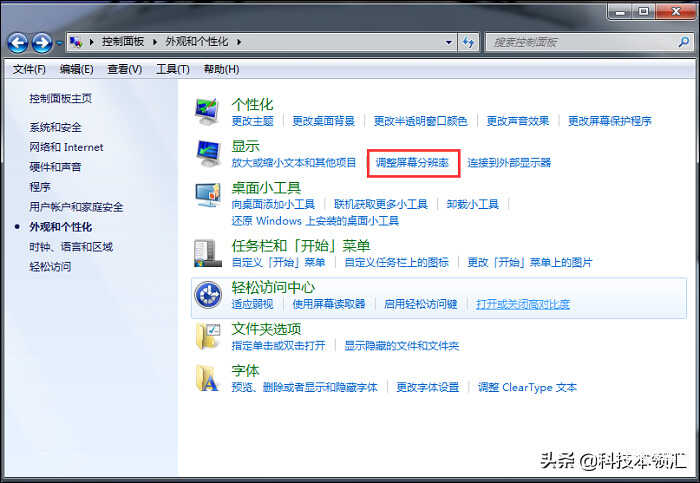Open the 编辑(E) menu
Viewport: 700px width, 483px height.
pos(76,69)
